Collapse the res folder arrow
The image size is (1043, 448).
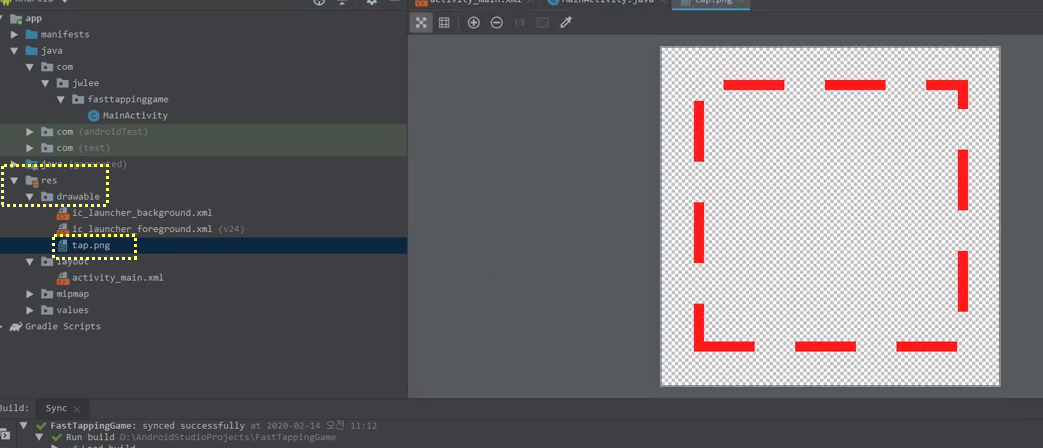point(14,180)
